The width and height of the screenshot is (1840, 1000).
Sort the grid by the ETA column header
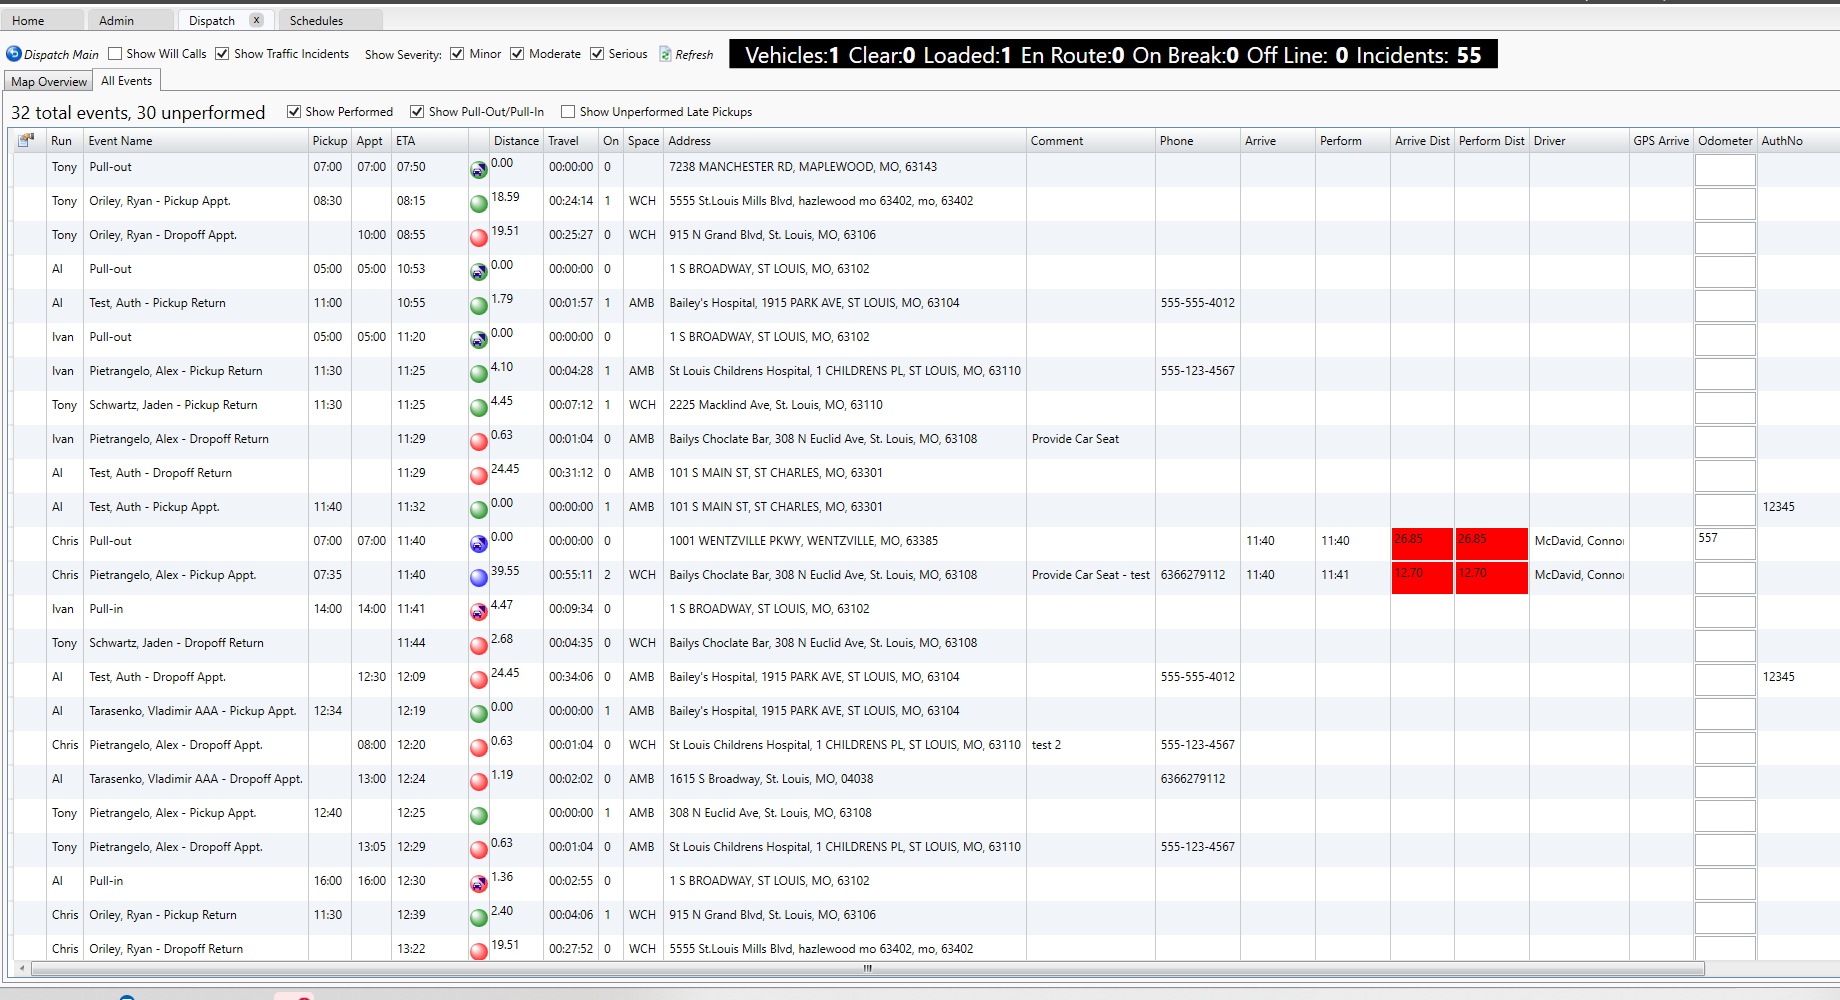tap(406, 141)
